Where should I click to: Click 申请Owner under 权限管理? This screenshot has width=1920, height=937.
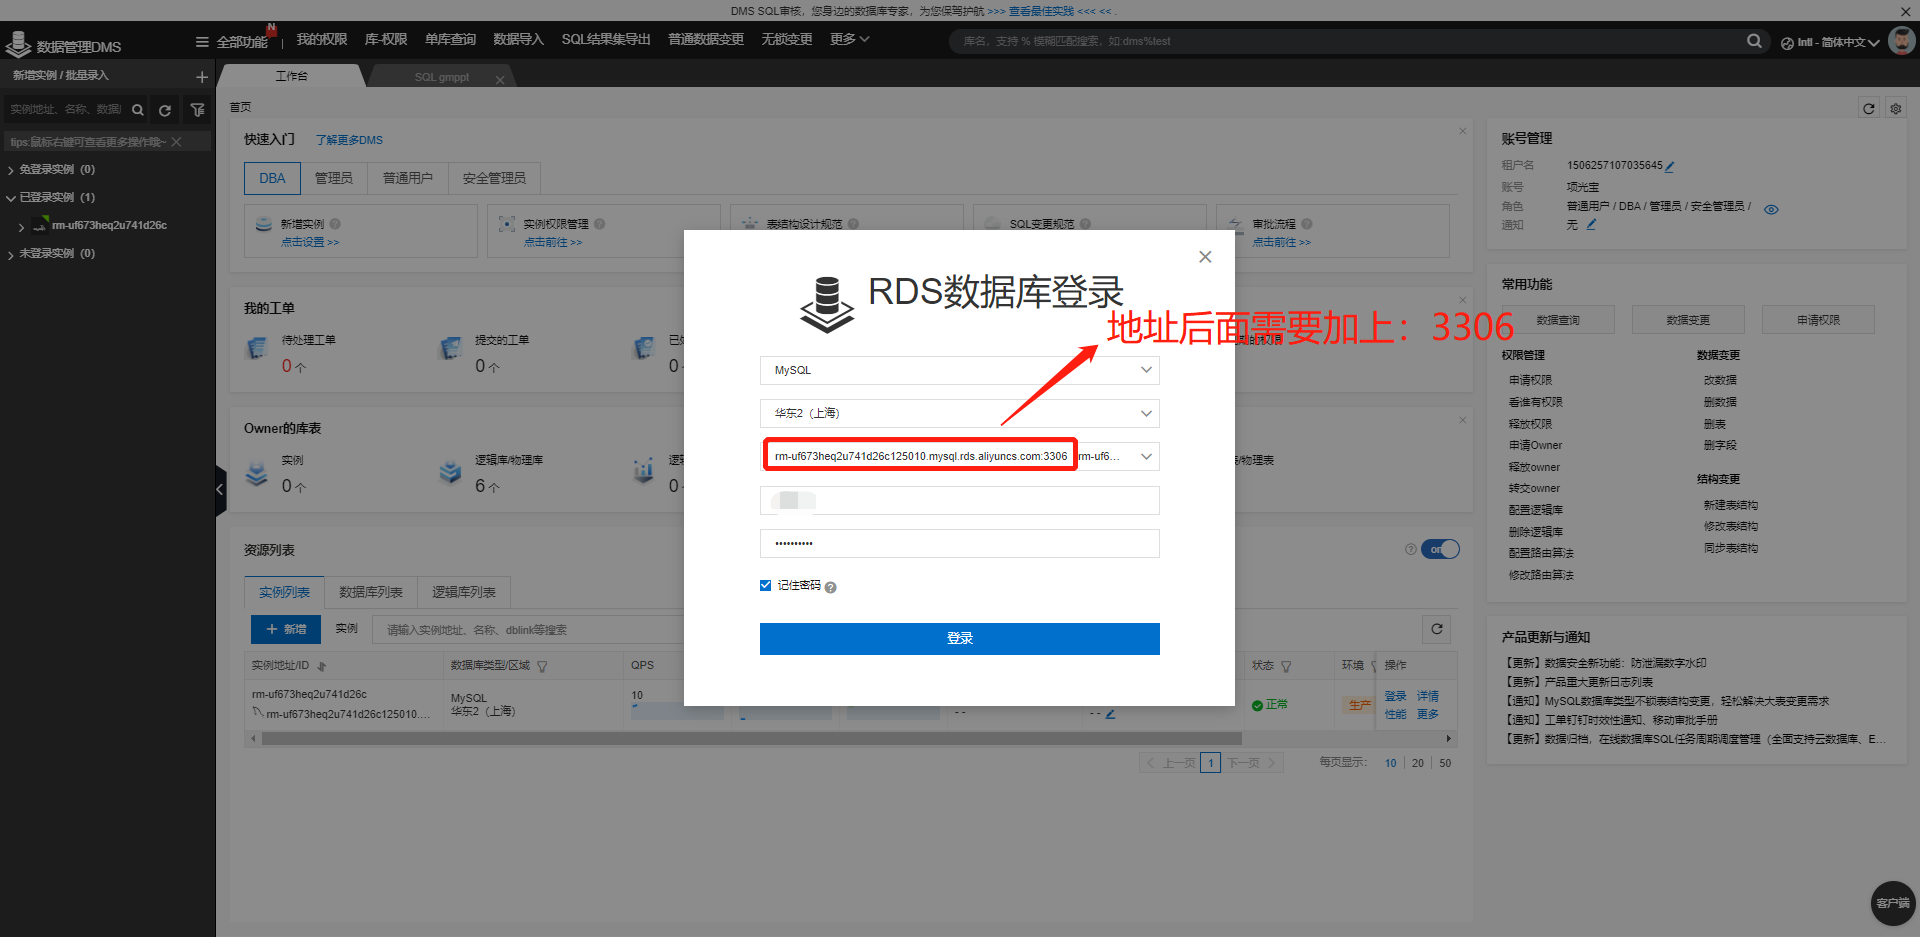1535,445
